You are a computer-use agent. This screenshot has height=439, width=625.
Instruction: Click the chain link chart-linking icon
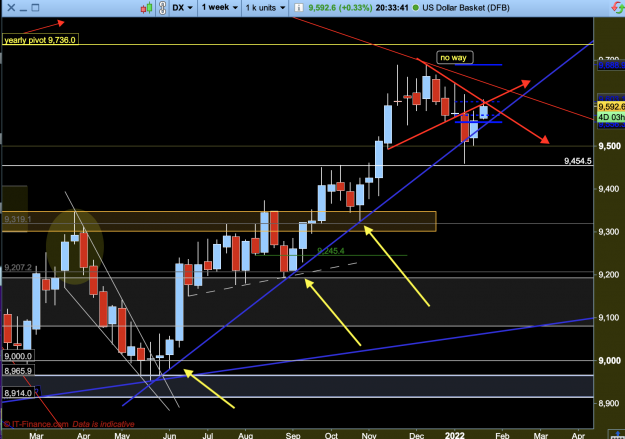point(162,8)
